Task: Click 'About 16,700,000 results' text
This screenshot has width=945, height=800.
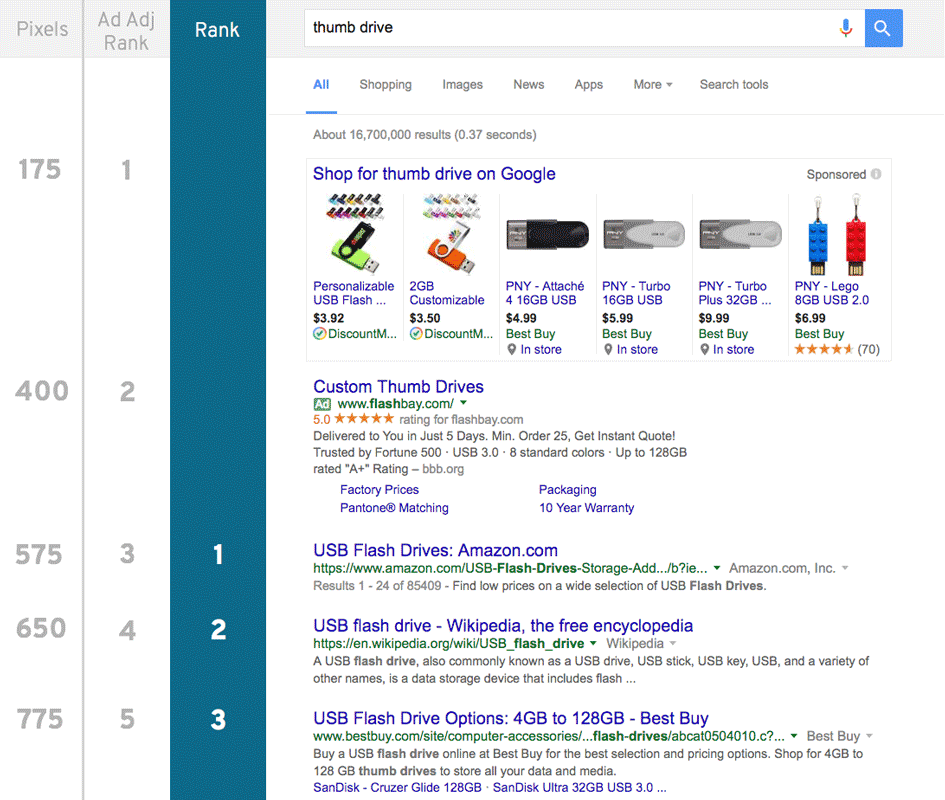Action: (x=381, y=134)
